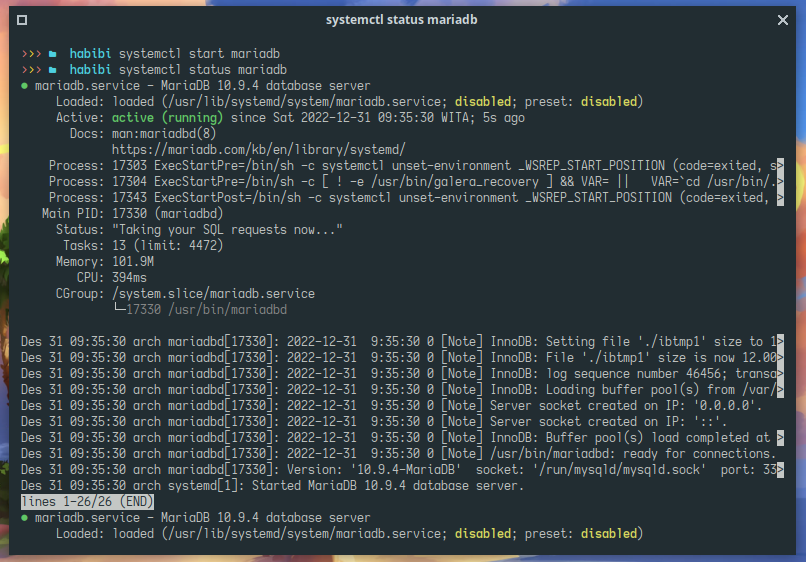The width and height of the screenshot is (806, 562).
Task: Click truncation marker on 'Buffer pool(s) load completed' line
Action: [780, 438]
